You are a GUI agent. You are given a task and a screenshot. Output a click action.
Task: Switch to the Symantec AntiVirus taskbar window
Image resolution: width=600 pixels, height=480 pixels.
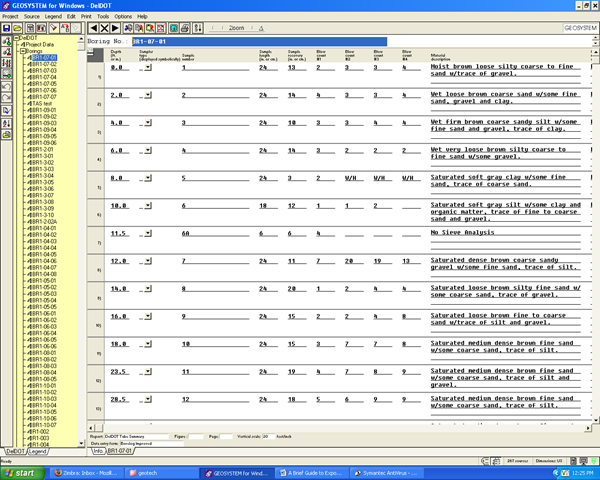(x=387, y=473)
